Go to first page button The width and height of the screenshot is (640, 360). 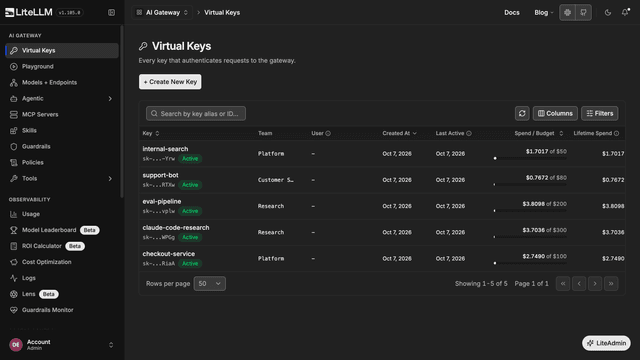563,284
